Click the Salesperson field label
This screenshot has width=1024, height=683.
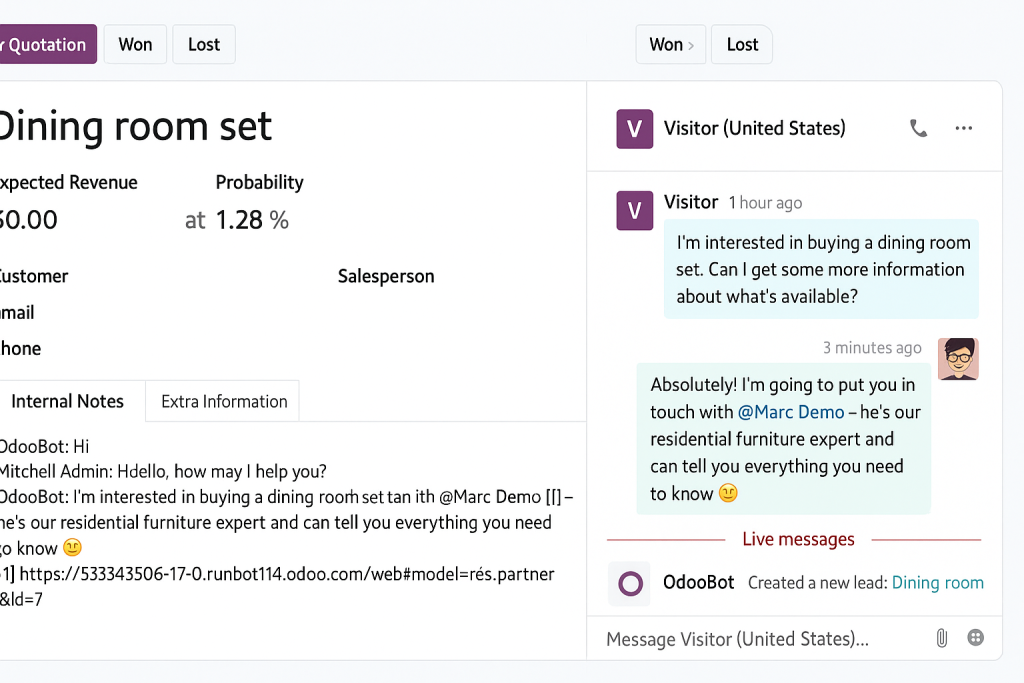[x=386, y=276]
